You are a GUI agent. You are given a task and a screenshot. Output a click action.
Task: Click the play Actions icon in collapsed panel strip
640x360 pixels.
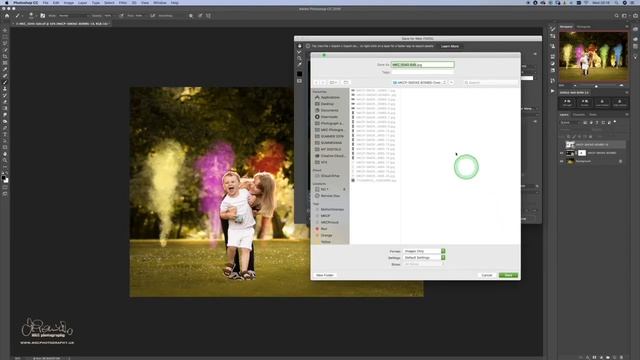[x=553, y=91]
